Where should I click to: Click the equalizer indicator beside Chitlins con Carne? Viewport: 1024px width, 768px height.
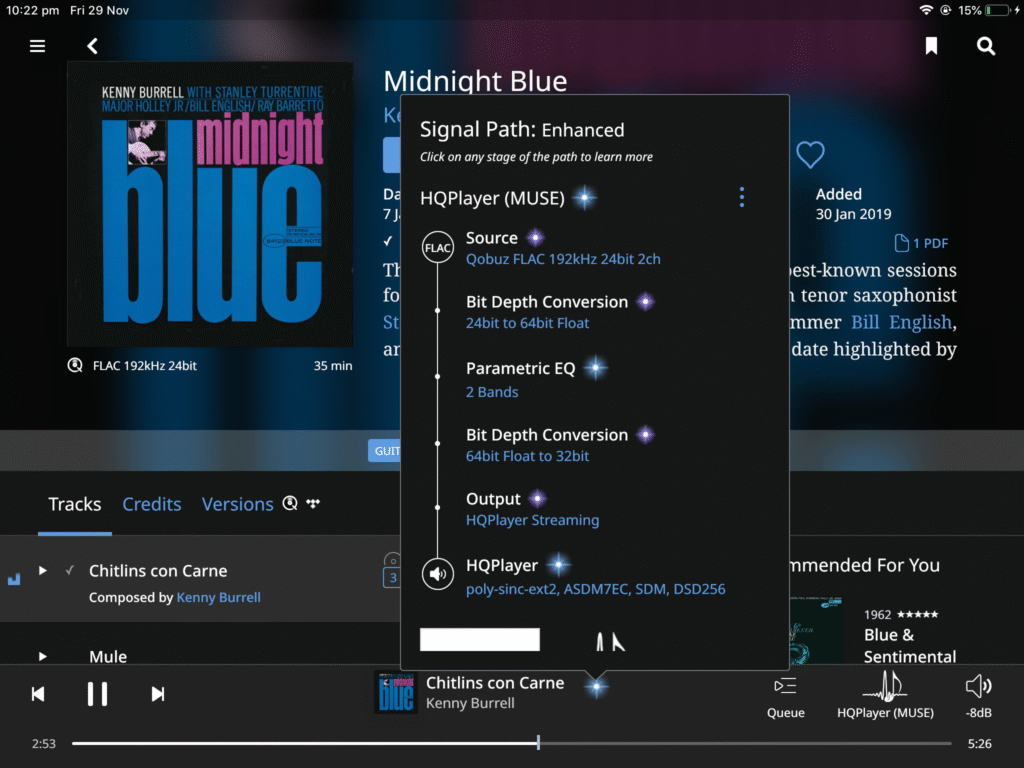(14, 579)
